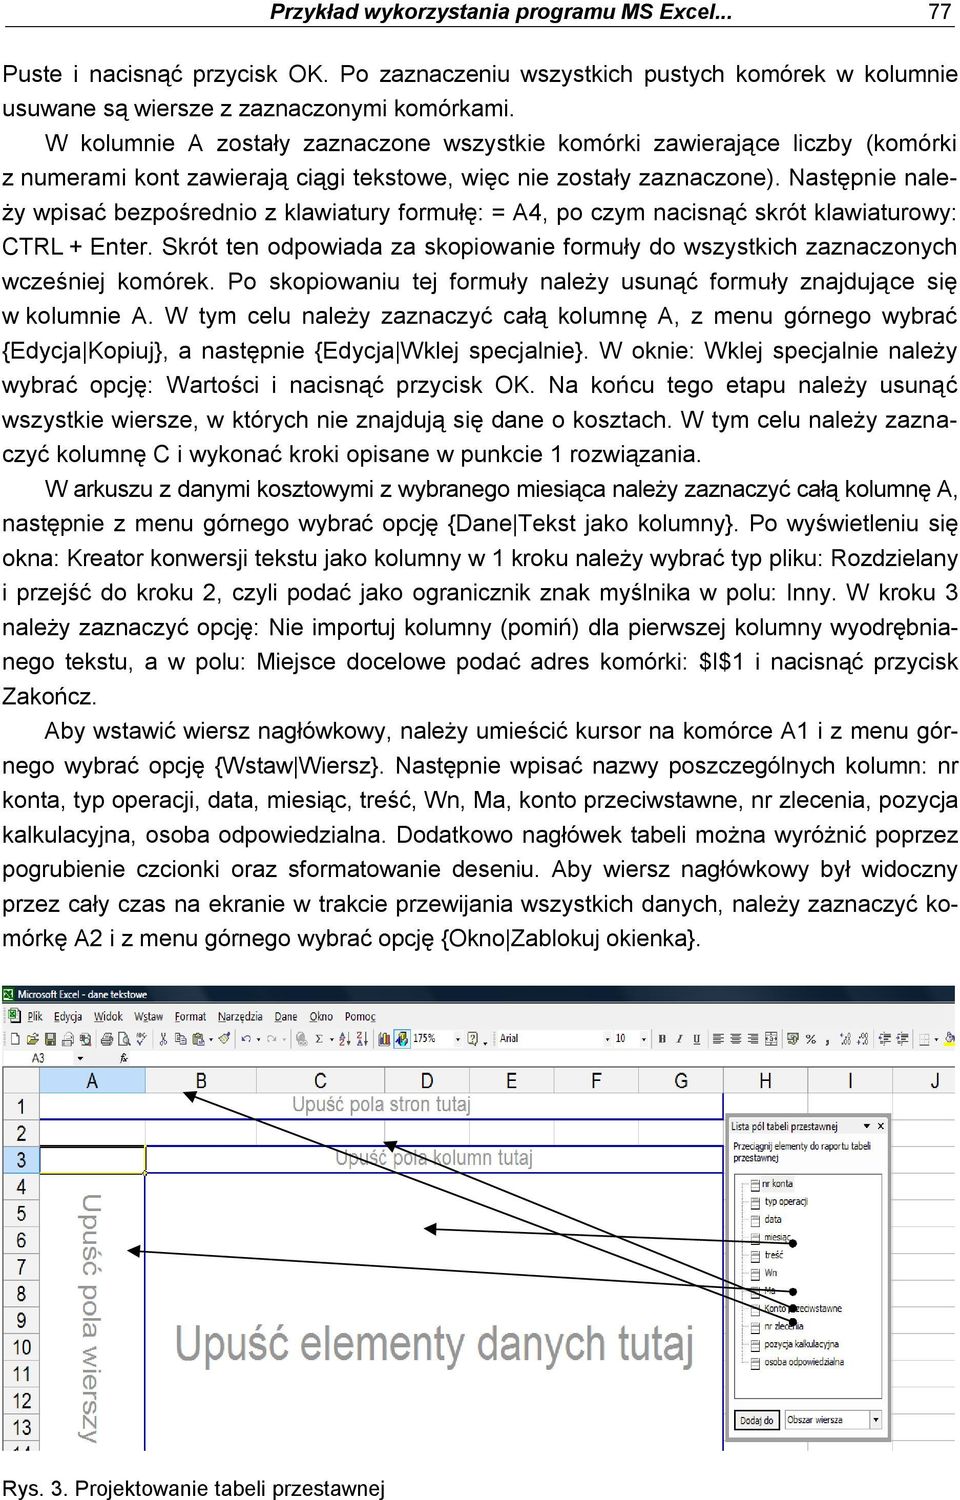Open the font size 10 dropdown
This screenshot has height=1500, width=960.
point(643,1038)
